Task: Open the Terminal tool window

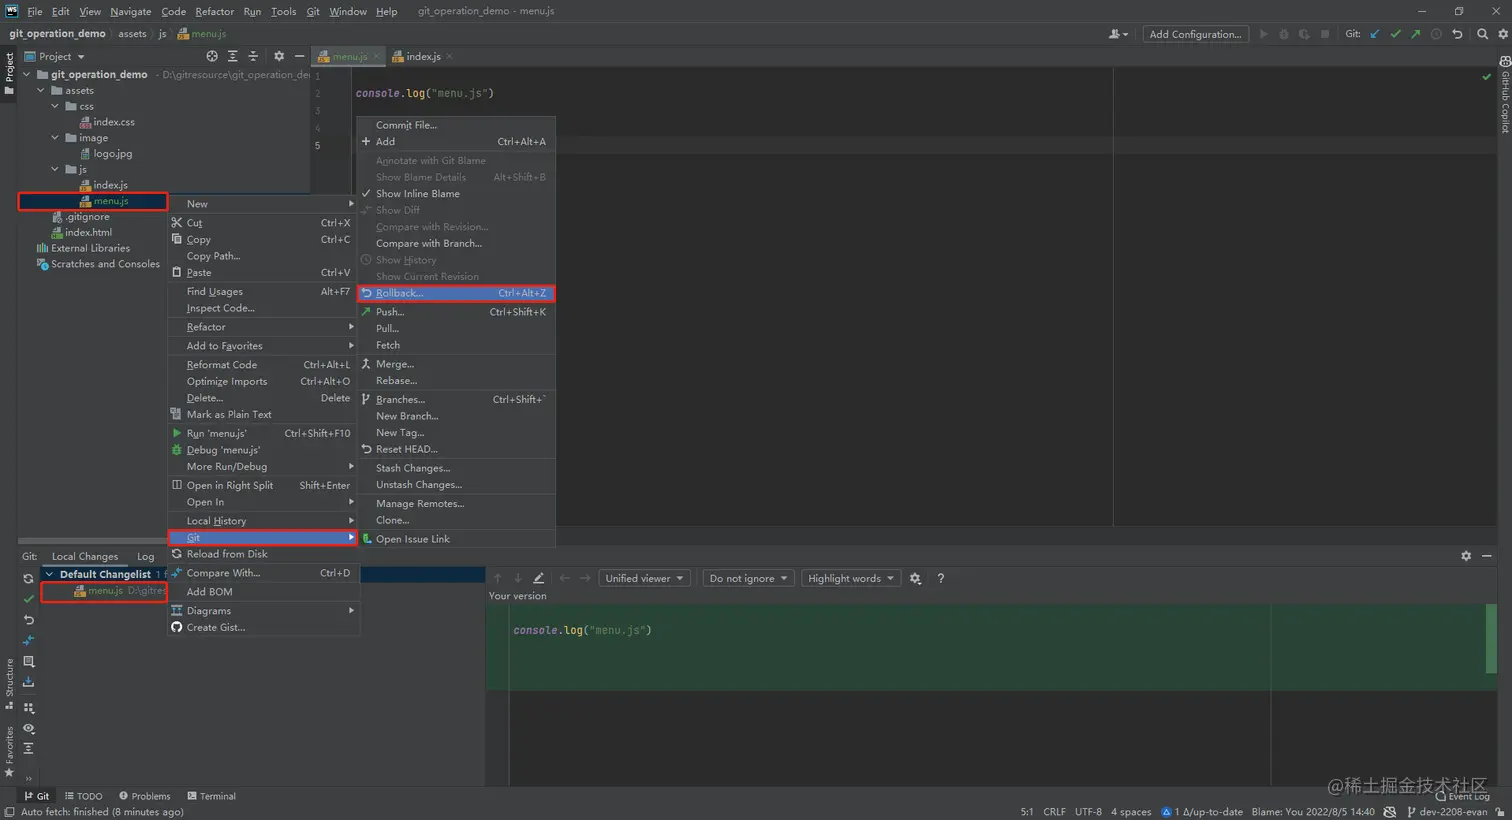Action: pos(211,796)
